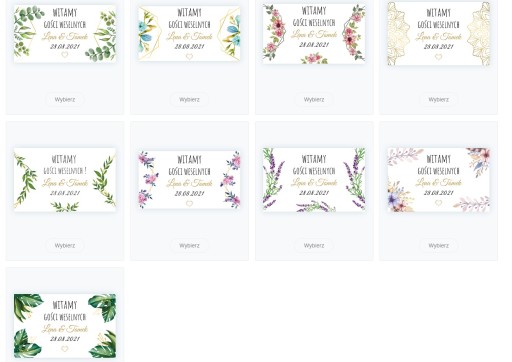Select the monstera tropical leaves design
This screenshot has height=362, width=512.
pyautogui.click(x=65, y=326)
